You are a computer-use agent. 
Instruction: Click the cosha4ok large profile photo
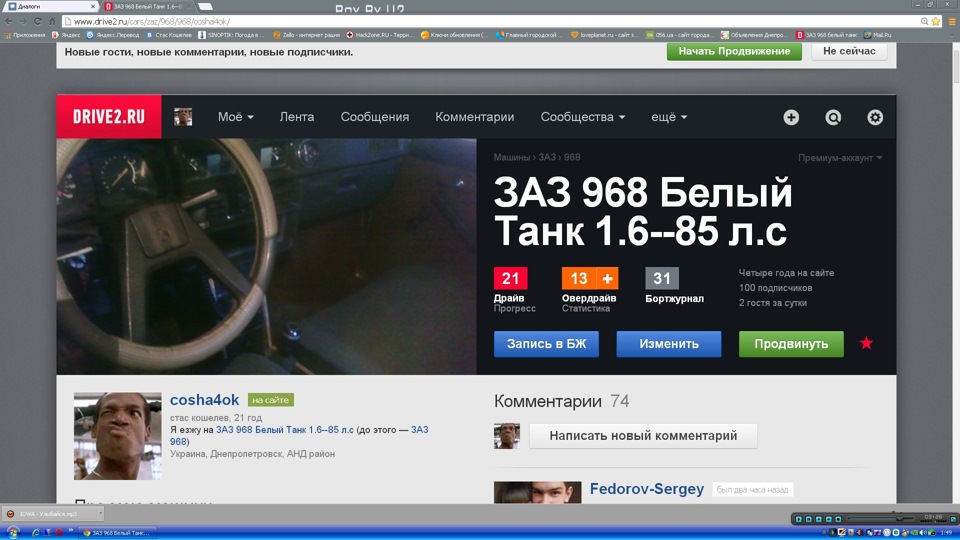118,436
